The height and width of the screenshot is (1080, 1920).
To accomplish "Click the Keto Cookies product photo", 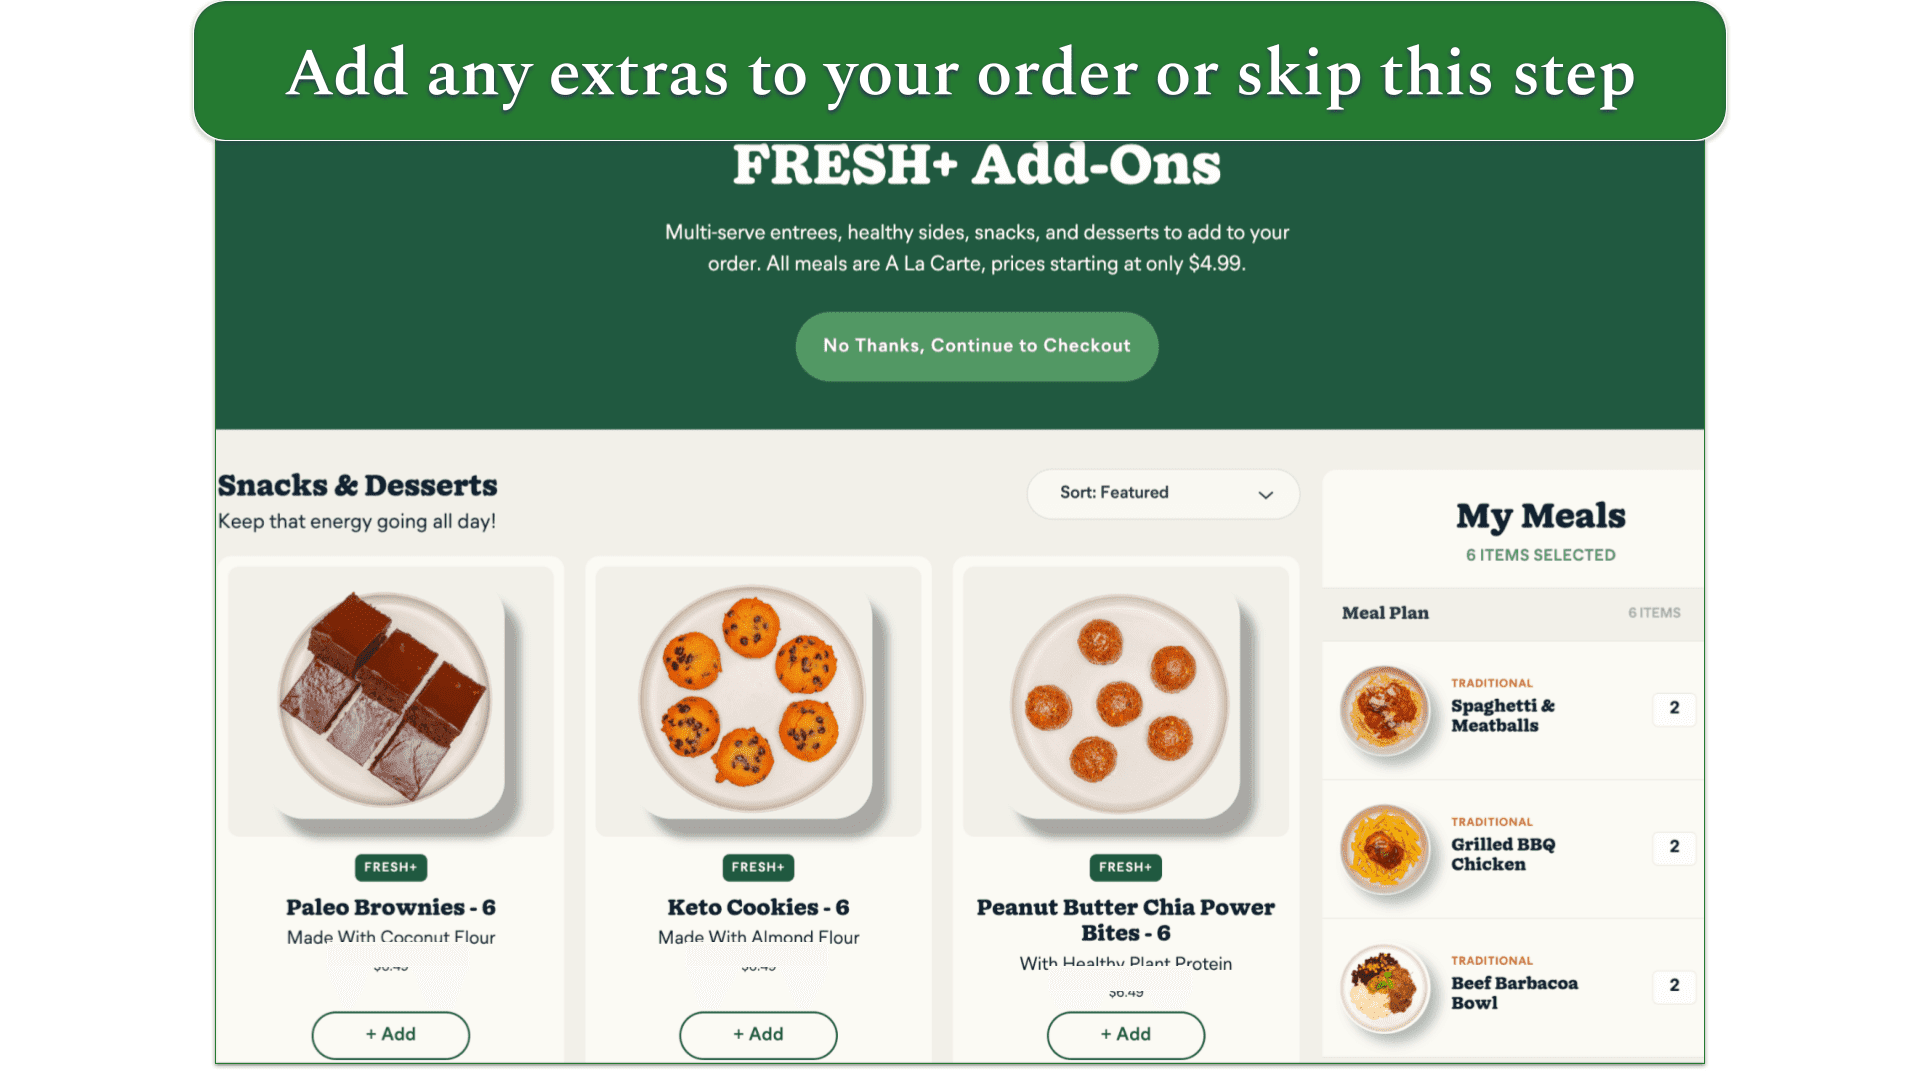I will click(758, 700).
